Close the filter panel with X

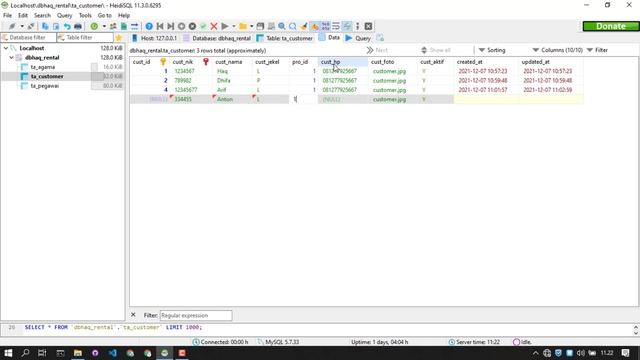coord(133,315)
